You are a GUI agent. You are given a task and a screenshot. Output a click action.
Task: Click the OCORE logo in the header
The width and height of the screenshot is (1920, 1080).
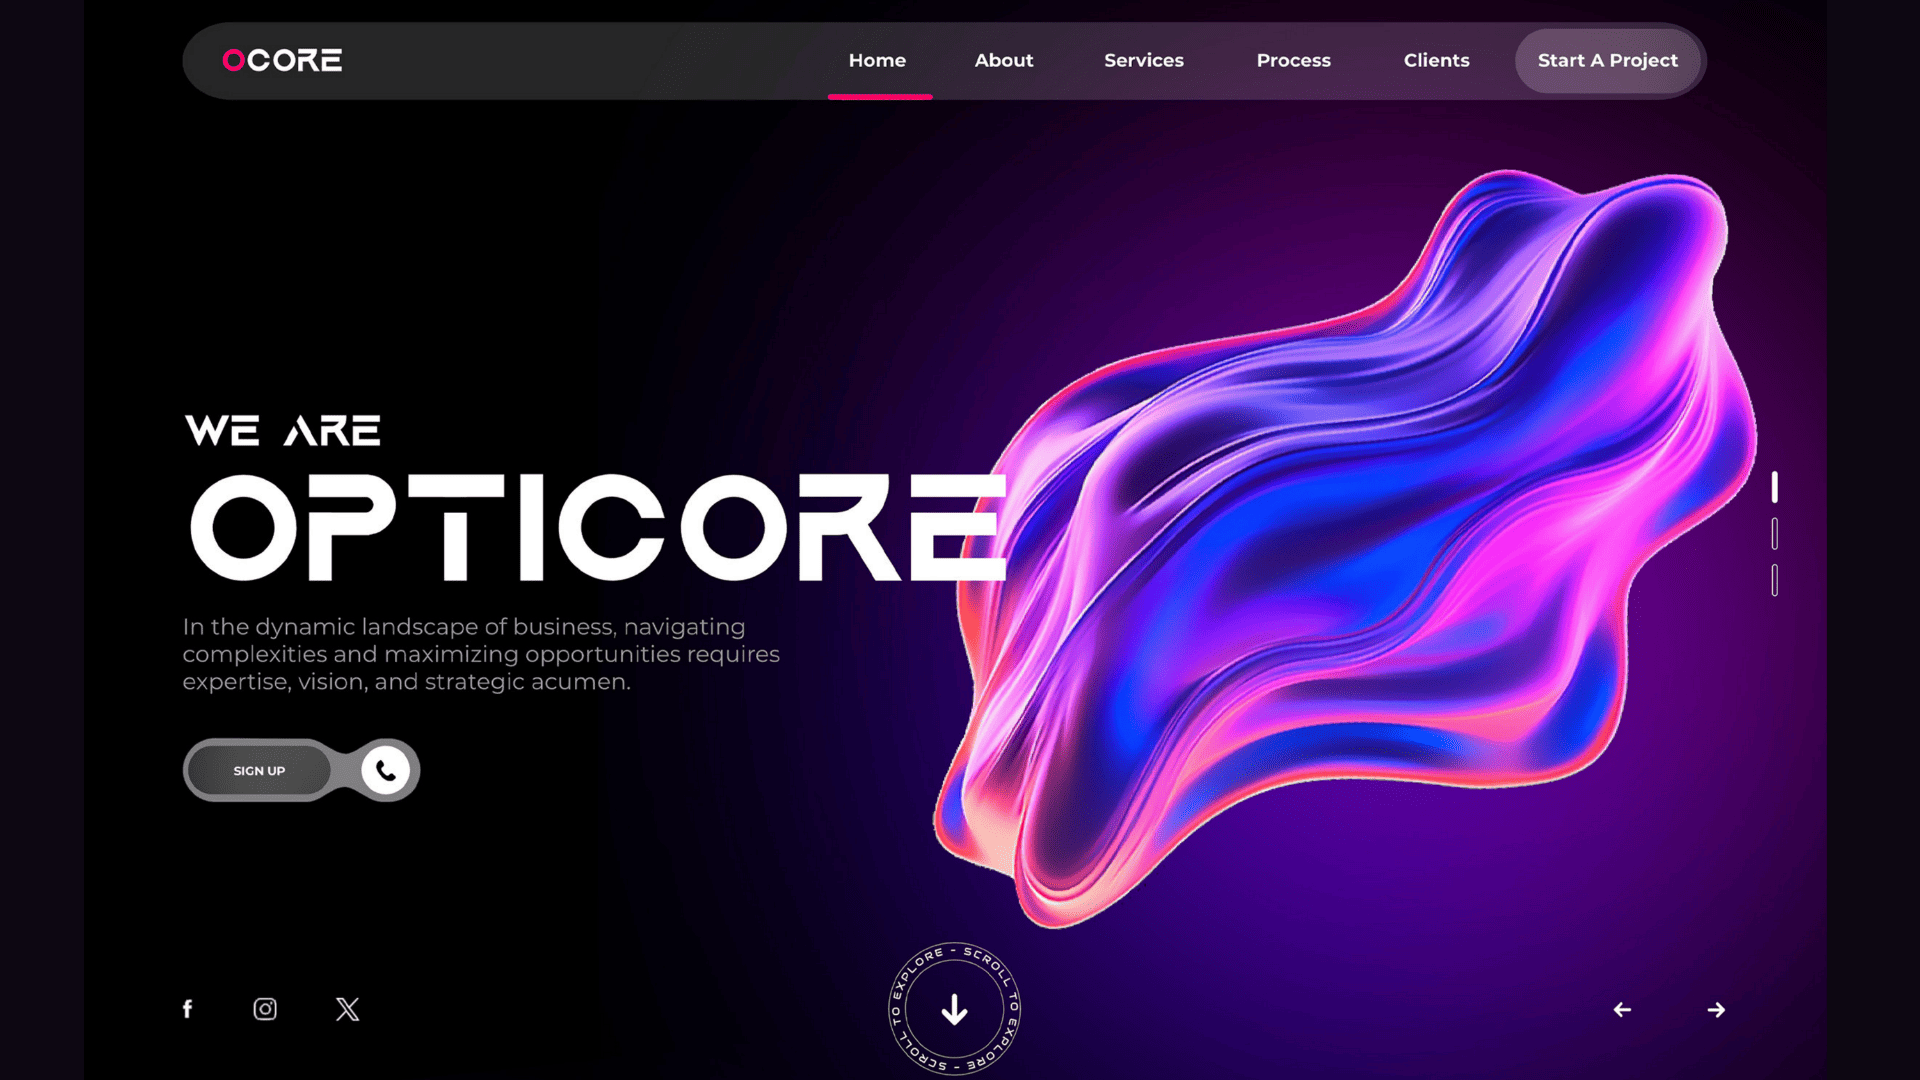tap(281, 60)
